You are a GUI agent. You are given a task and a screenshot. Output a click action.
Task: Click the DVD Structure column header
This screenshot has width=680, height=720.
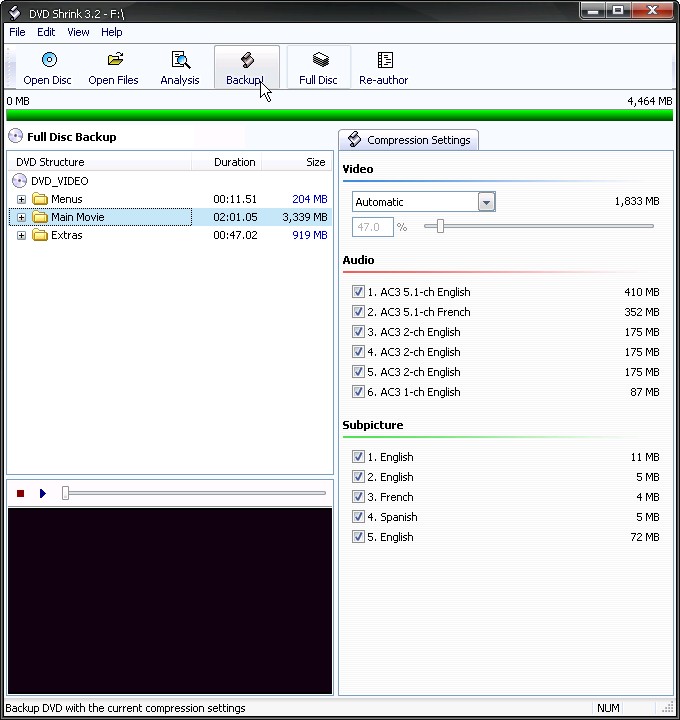coord(100,162)
